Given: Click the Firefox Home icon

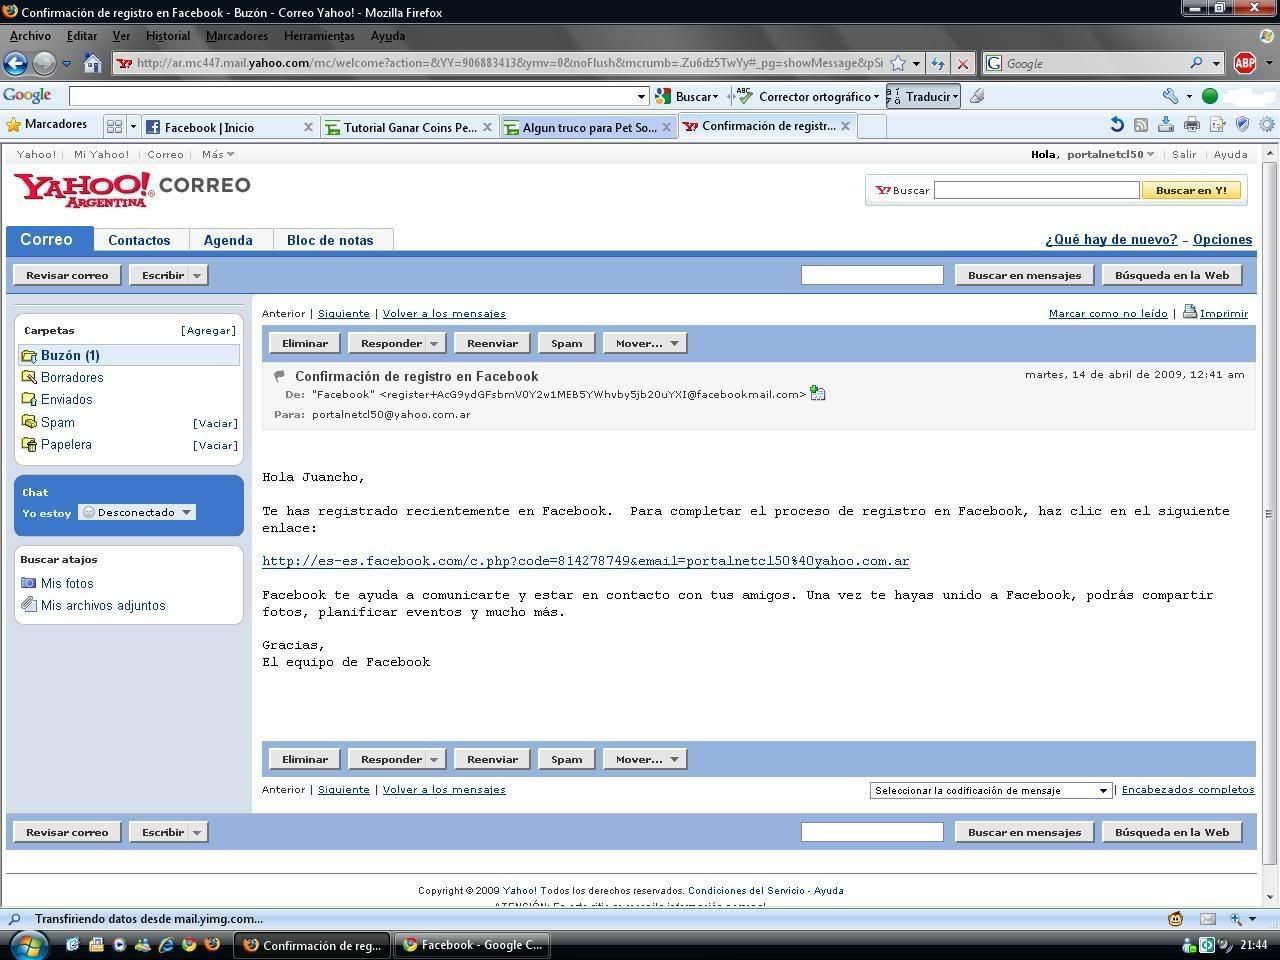Looking at the screenshot, I should point(92,63).
